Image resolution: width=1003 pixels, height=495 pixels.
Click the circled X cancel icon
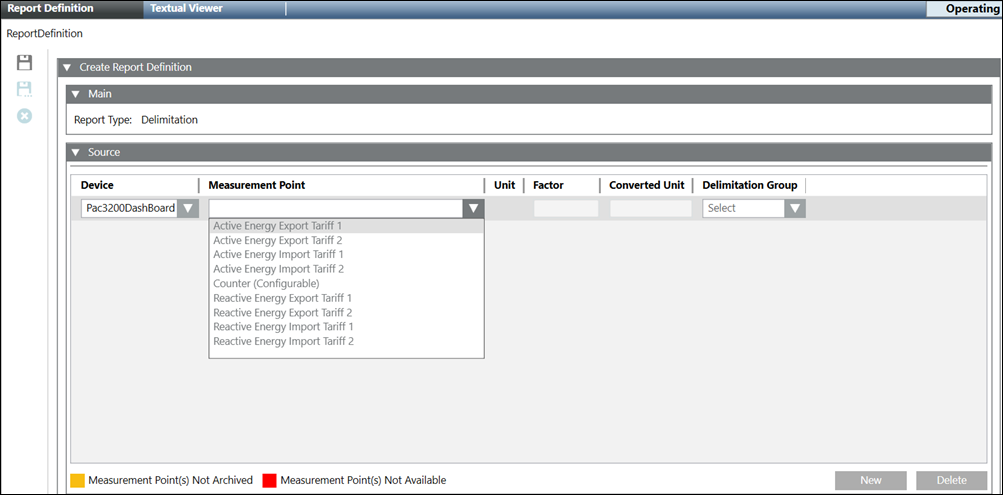click(x=25, y=116)
